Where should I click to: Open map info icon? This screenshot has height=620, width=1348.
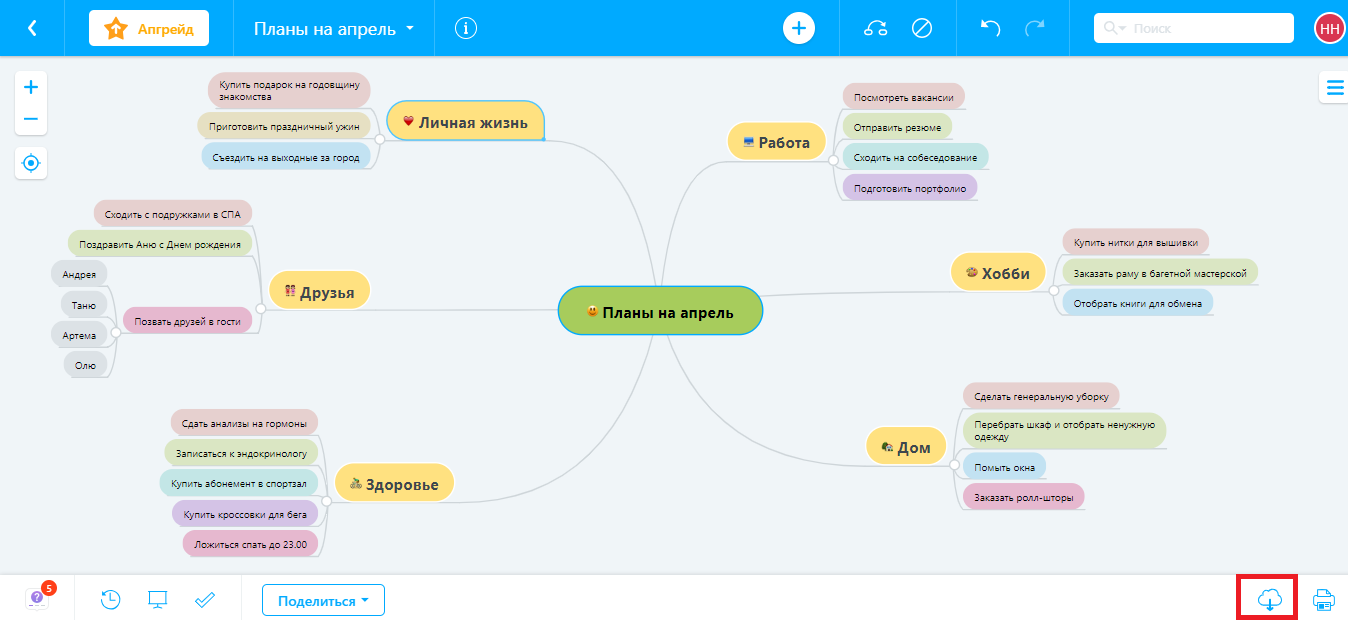465,28
